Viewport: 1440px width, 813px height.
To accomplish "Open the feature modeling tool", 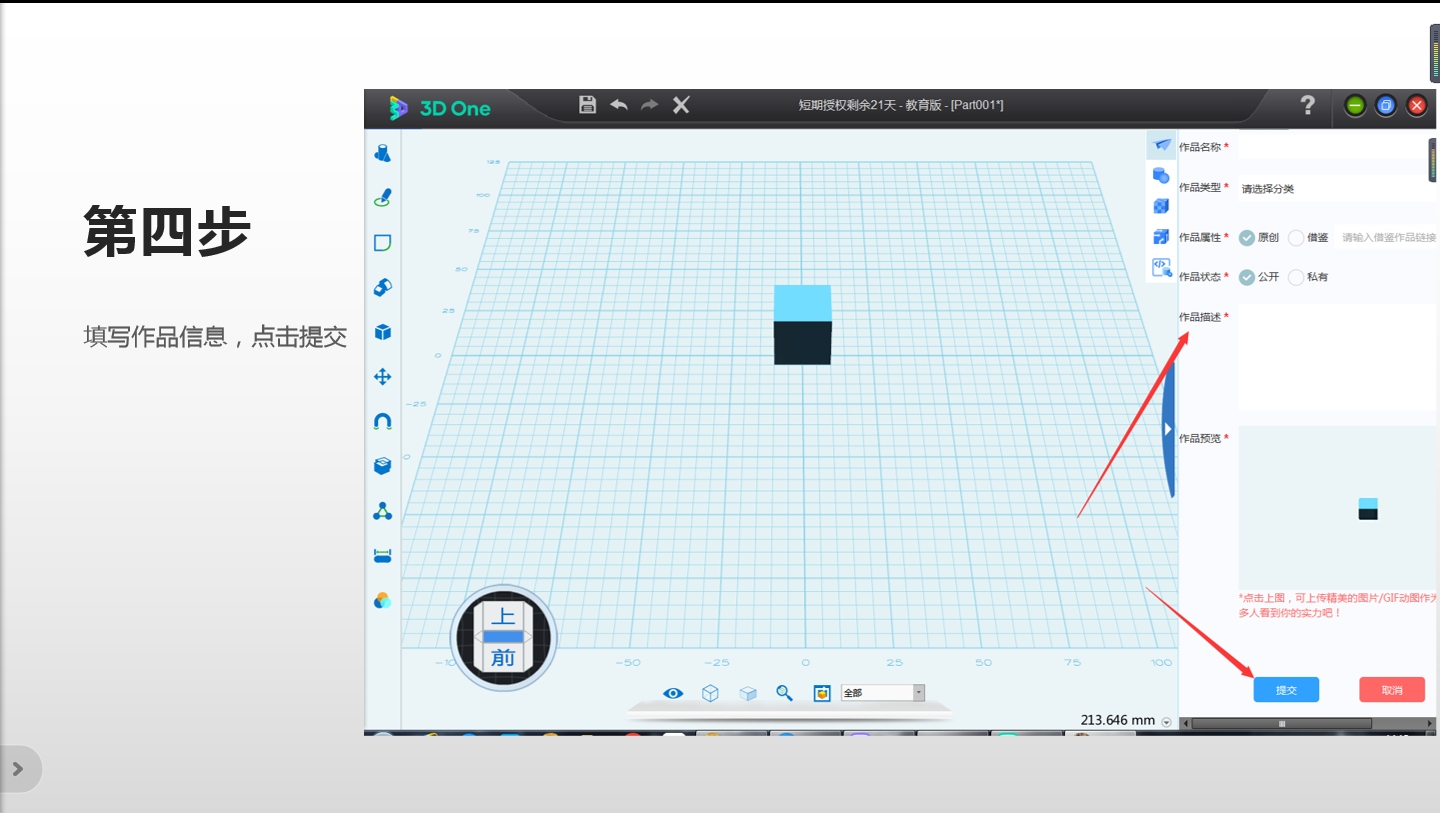I will click(x=382, y=287).
